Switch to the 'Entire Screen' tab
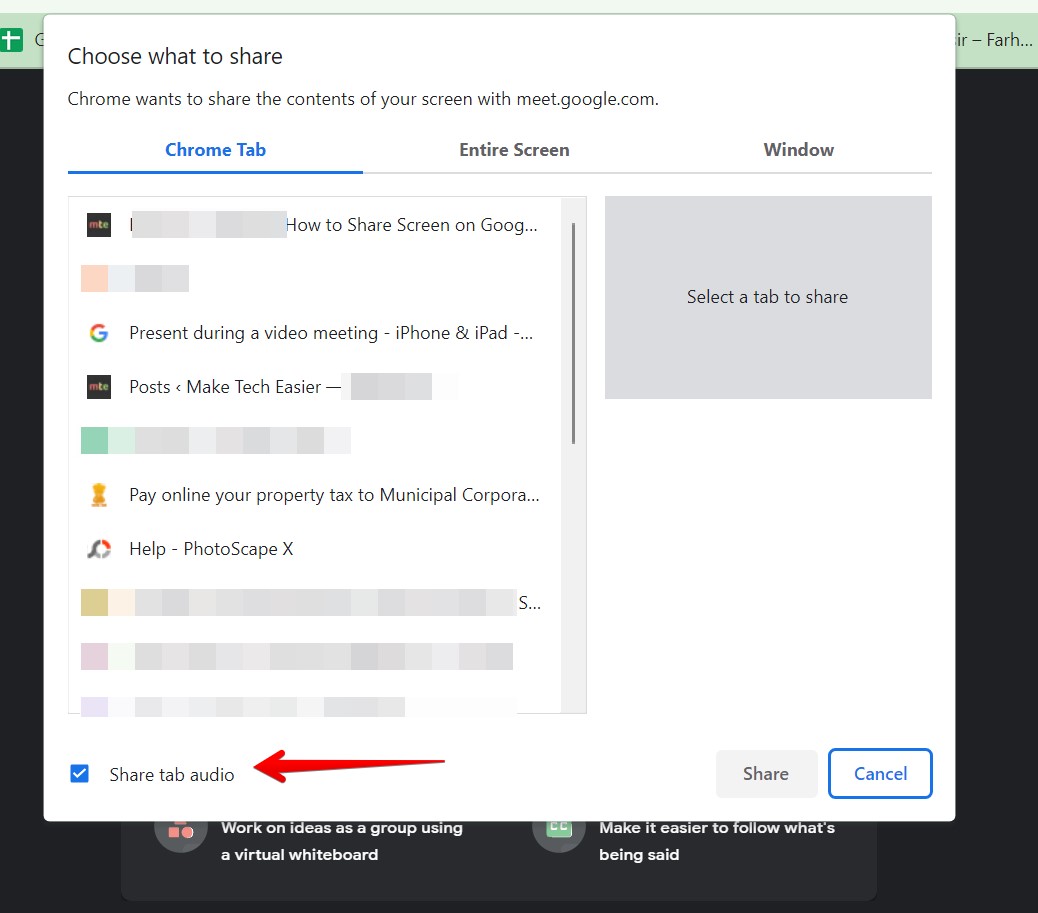The height and width of the screenshot is (913, 1038). (x=514, y=149)
